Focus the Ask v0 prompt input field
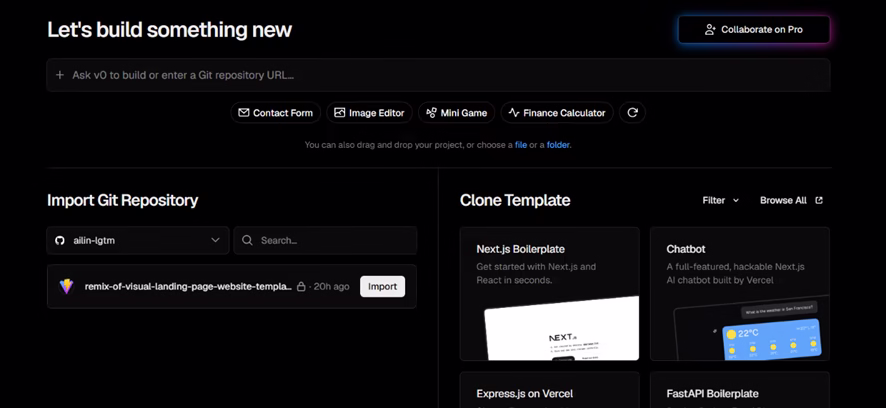886x408 pixels. [x=438, y=75]
